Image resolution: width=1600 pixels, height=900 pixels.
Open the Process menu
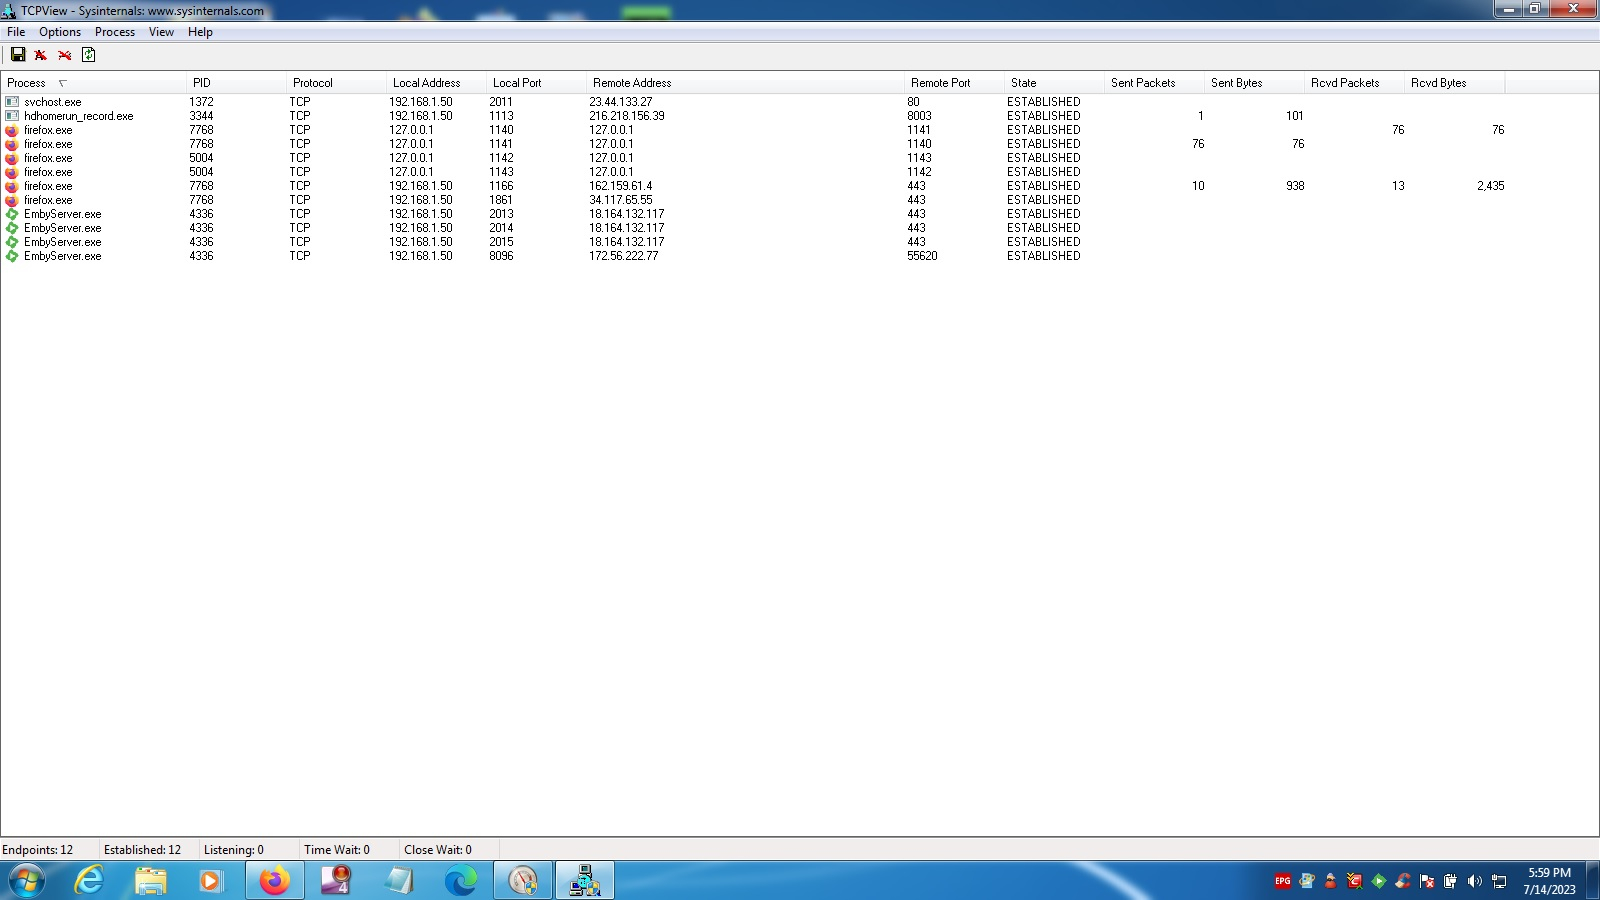(x=115, y=32)
